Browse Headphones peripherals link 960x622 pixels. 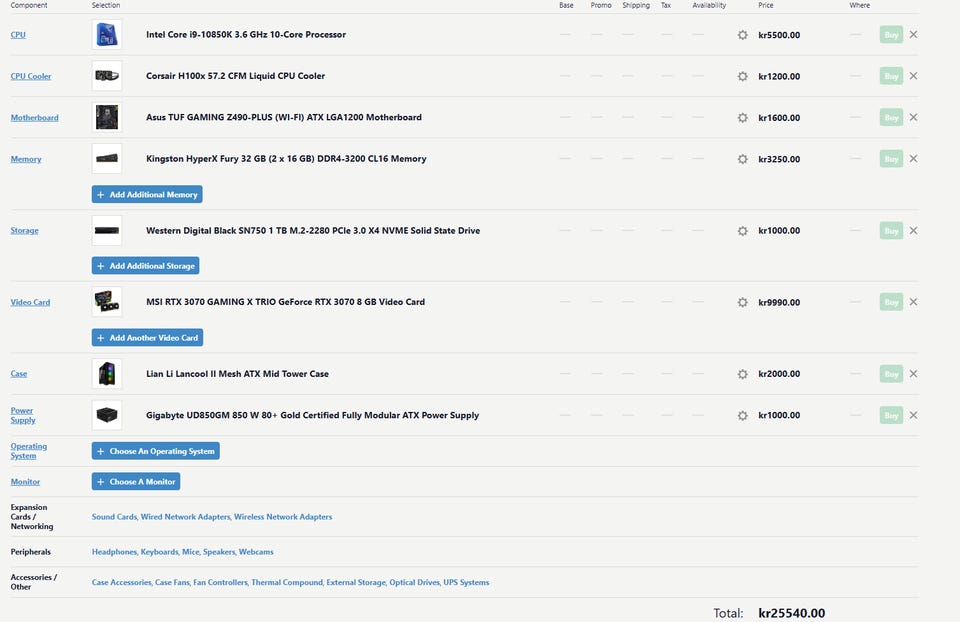pos(114,552)
